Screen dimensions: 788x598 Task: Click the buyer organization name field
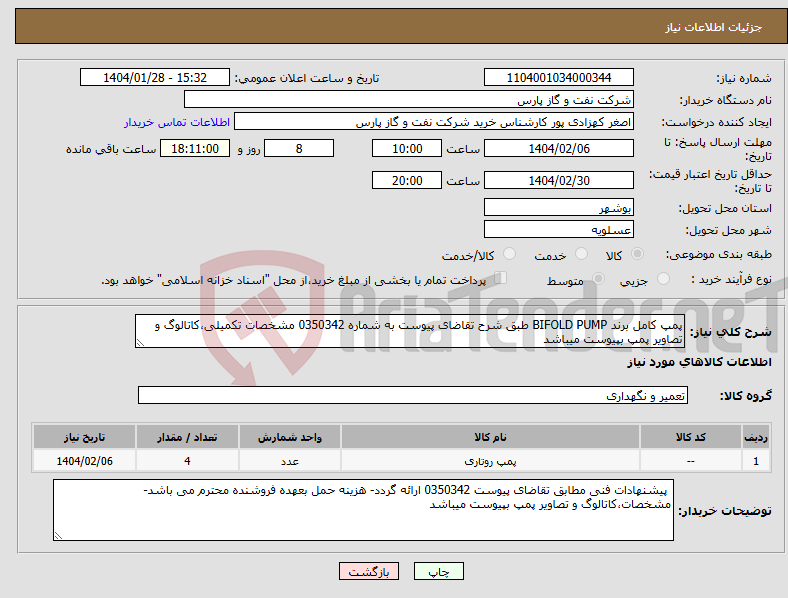click(409, 99)
